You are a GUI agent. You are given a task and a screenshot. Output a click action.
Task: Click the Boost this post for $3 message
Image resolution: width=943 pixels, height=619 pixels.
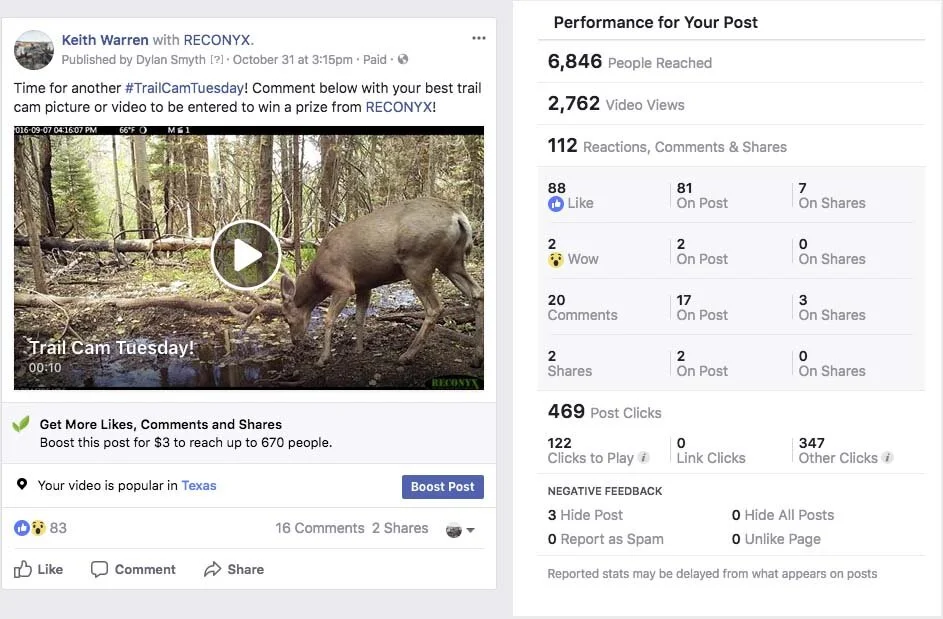pos(186,443)
